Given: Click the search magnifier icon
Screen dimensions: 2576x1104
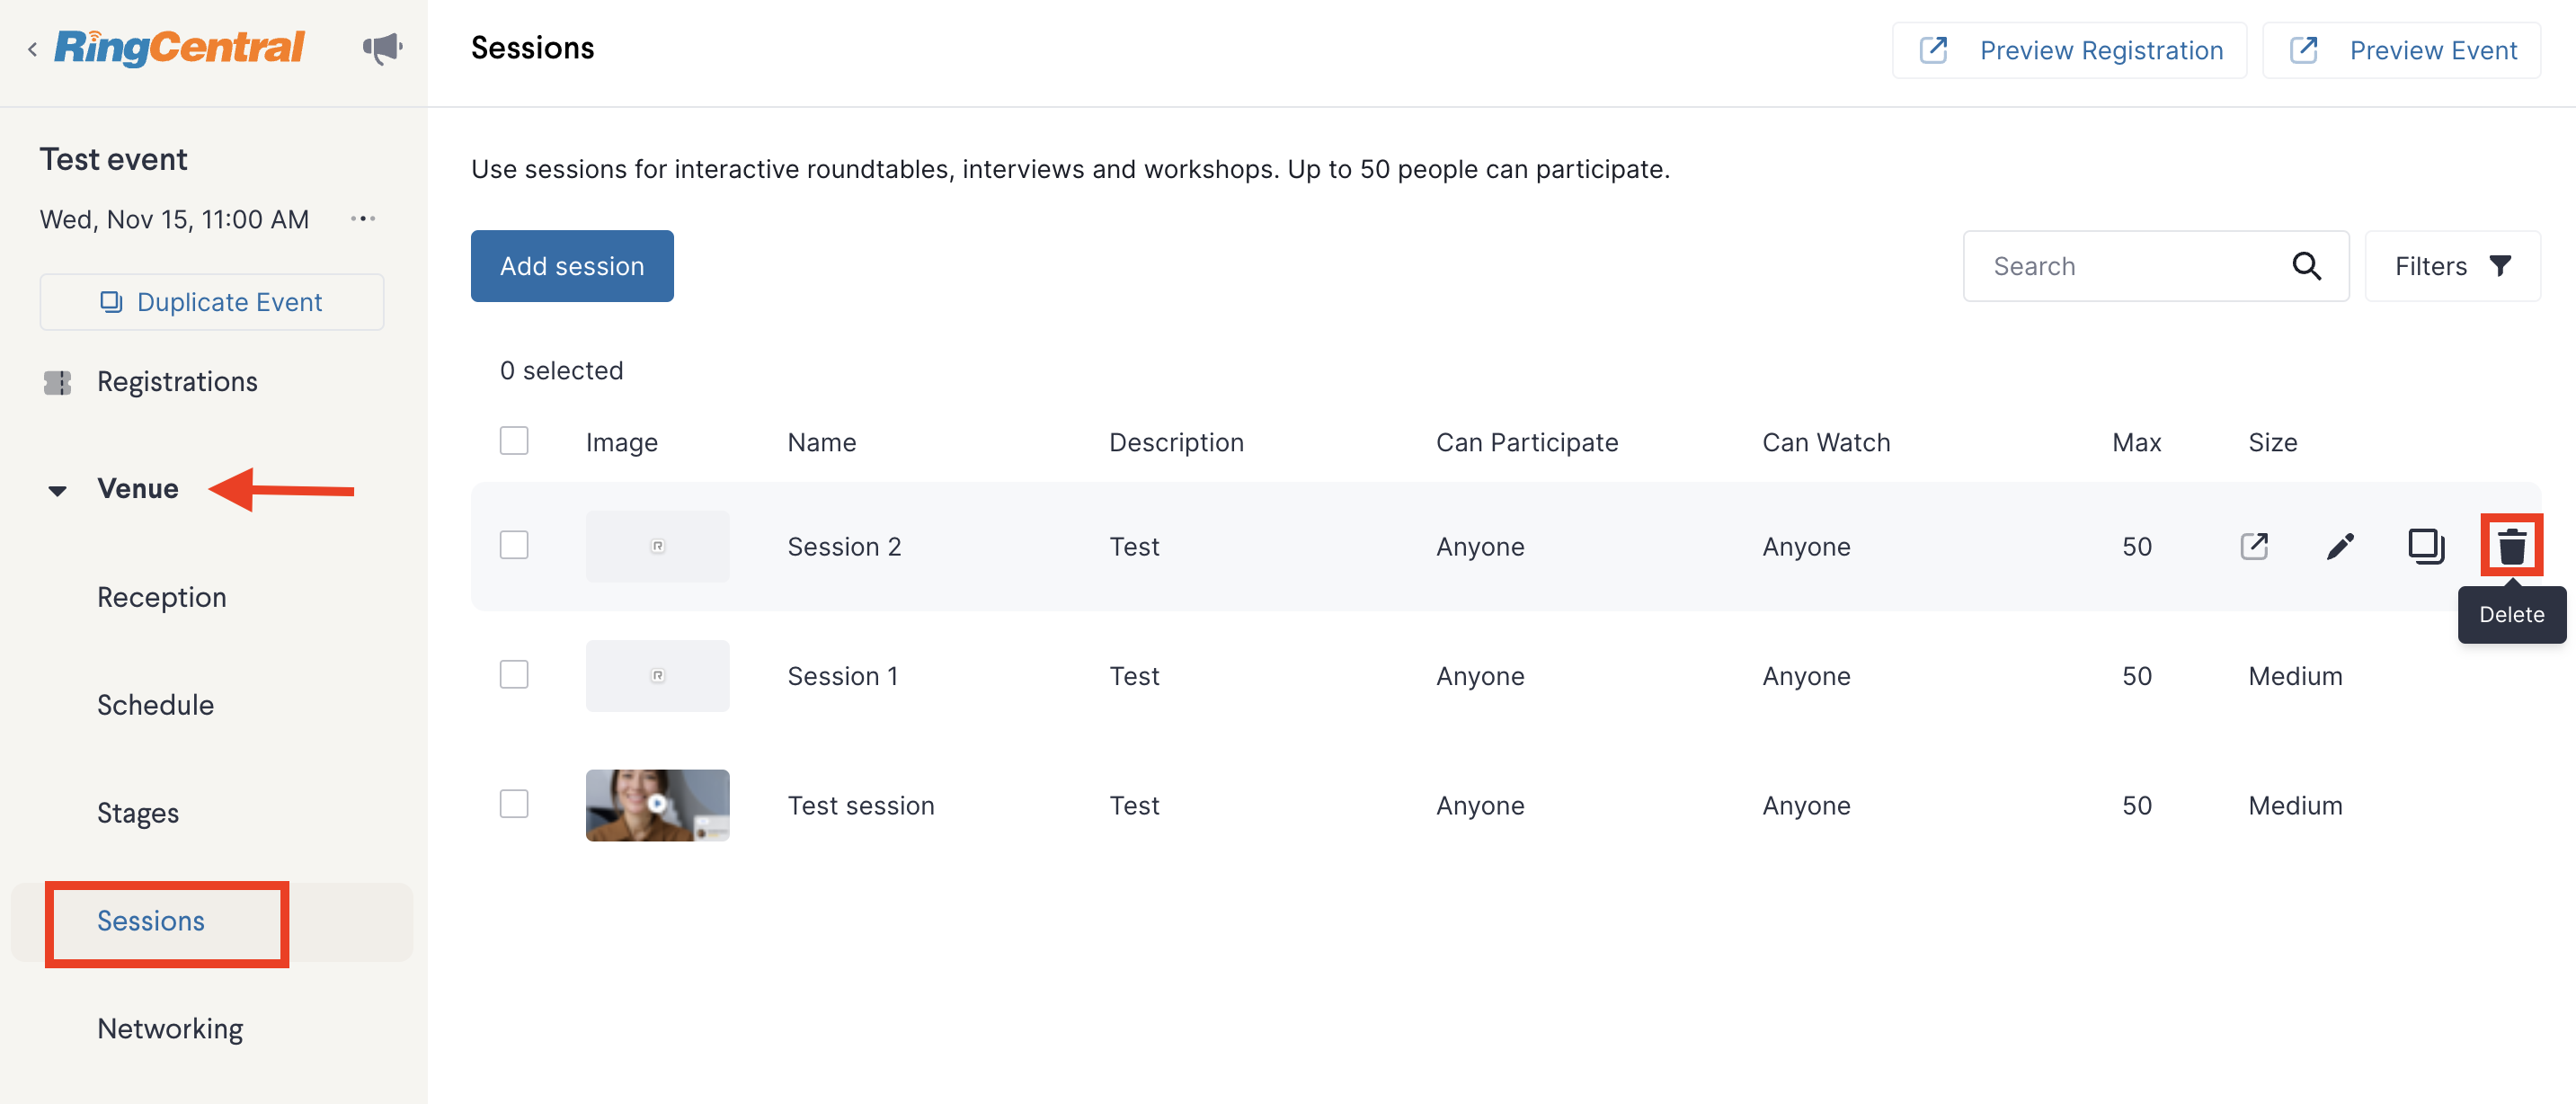Looking at the screenshot, I should click(x=2306, y=266).
